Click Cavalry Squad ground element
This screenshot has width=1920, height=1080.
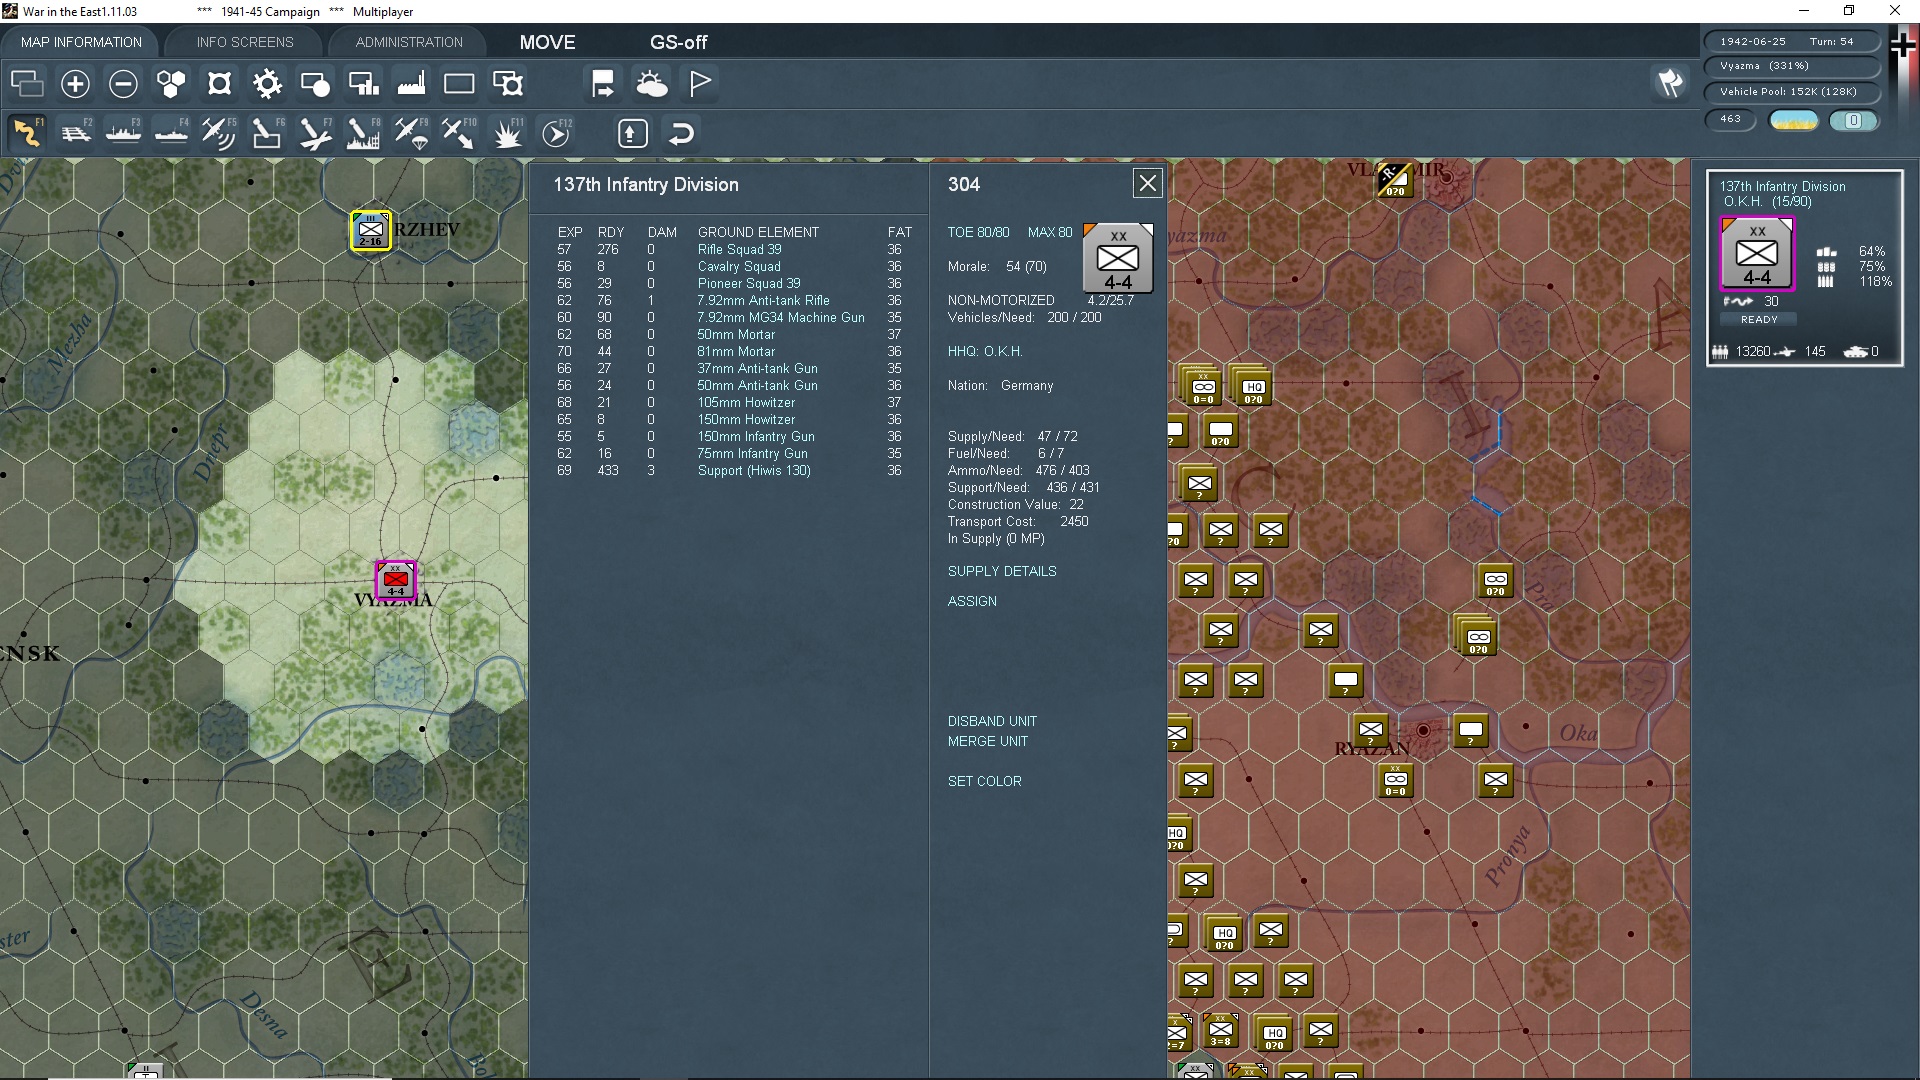point(739,266)
